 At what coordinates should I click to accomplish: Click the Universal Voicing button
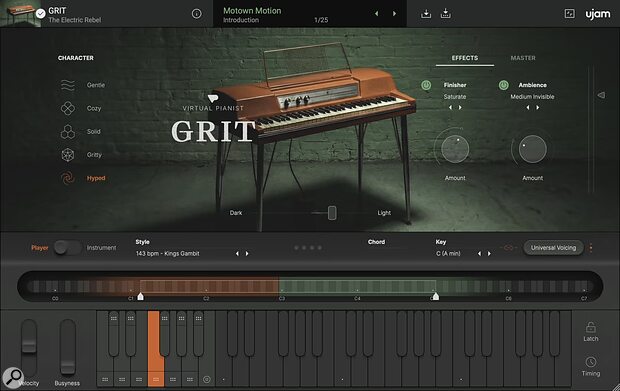point(553,248)
